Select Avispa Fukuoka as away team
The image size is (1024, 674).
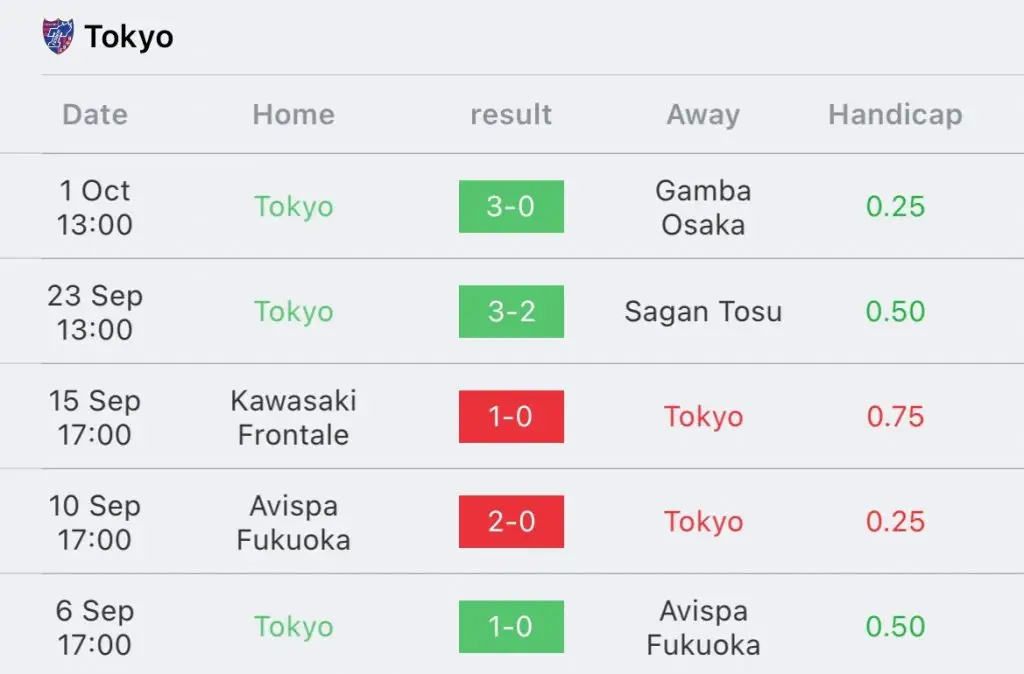703,628
